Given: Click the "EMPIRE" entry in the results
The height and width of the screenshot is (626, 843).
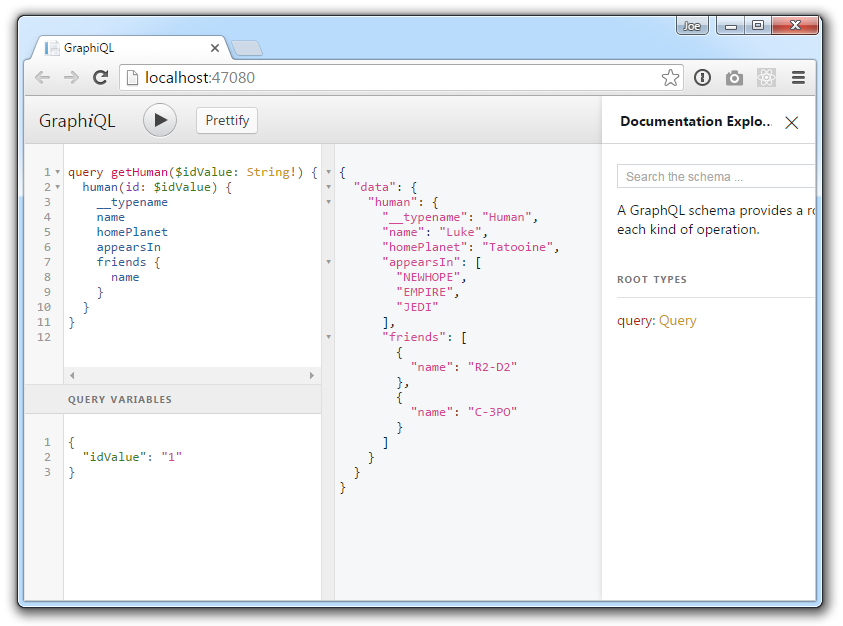Looking at the screenshot, I should point(425,292).
